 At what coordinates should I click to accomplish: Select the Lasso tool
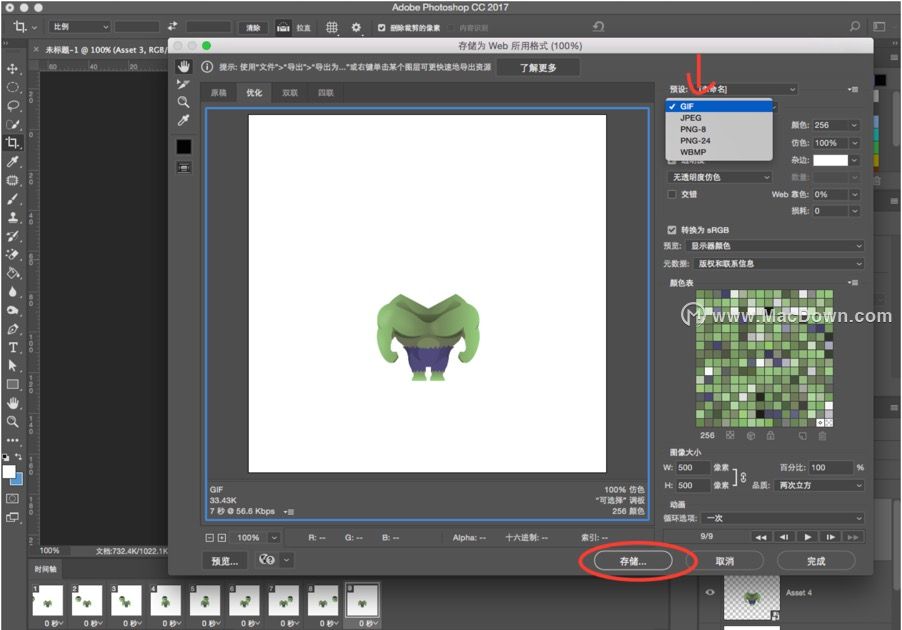12,106
